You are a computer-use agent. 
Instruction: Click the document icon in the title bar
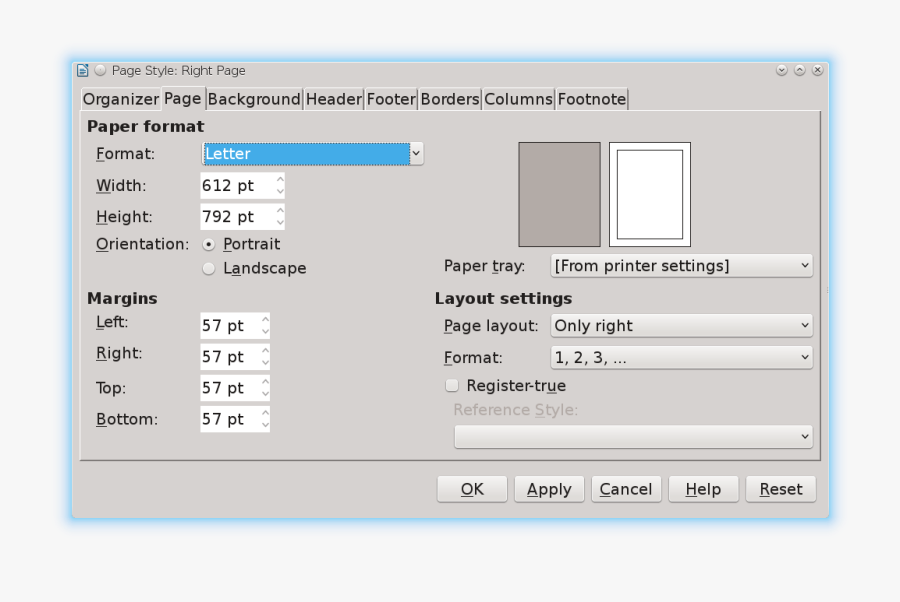click(x=82, y=70)
